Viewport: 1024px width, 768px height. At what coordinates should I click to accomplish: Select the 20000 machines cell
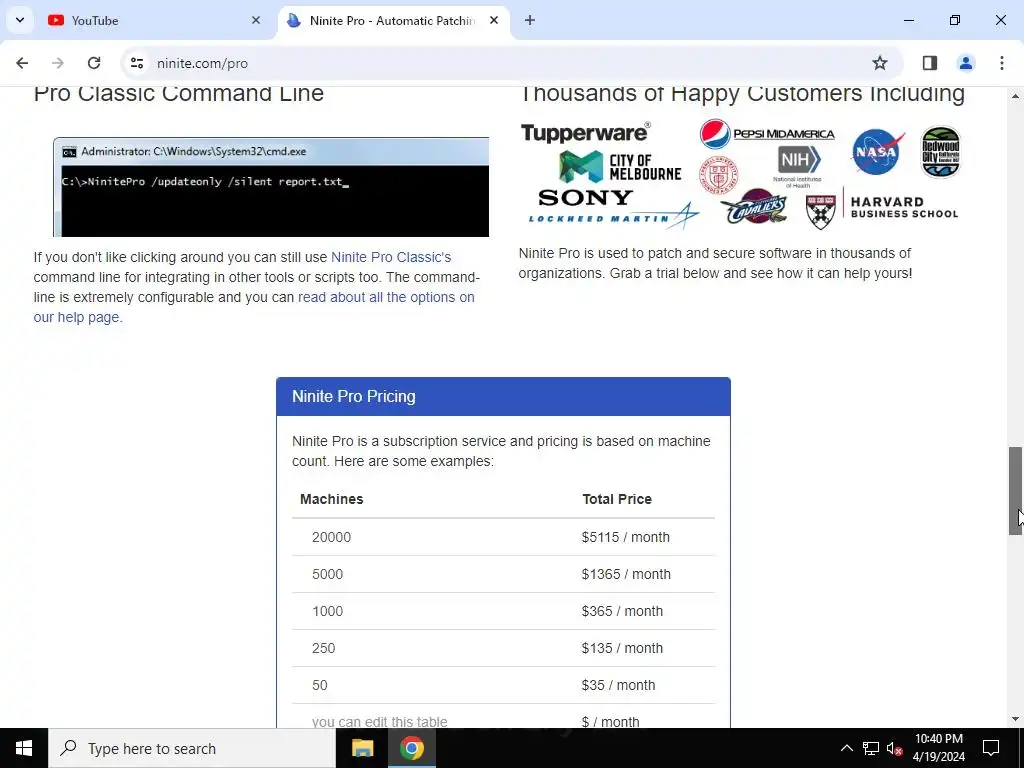(331, 537)
